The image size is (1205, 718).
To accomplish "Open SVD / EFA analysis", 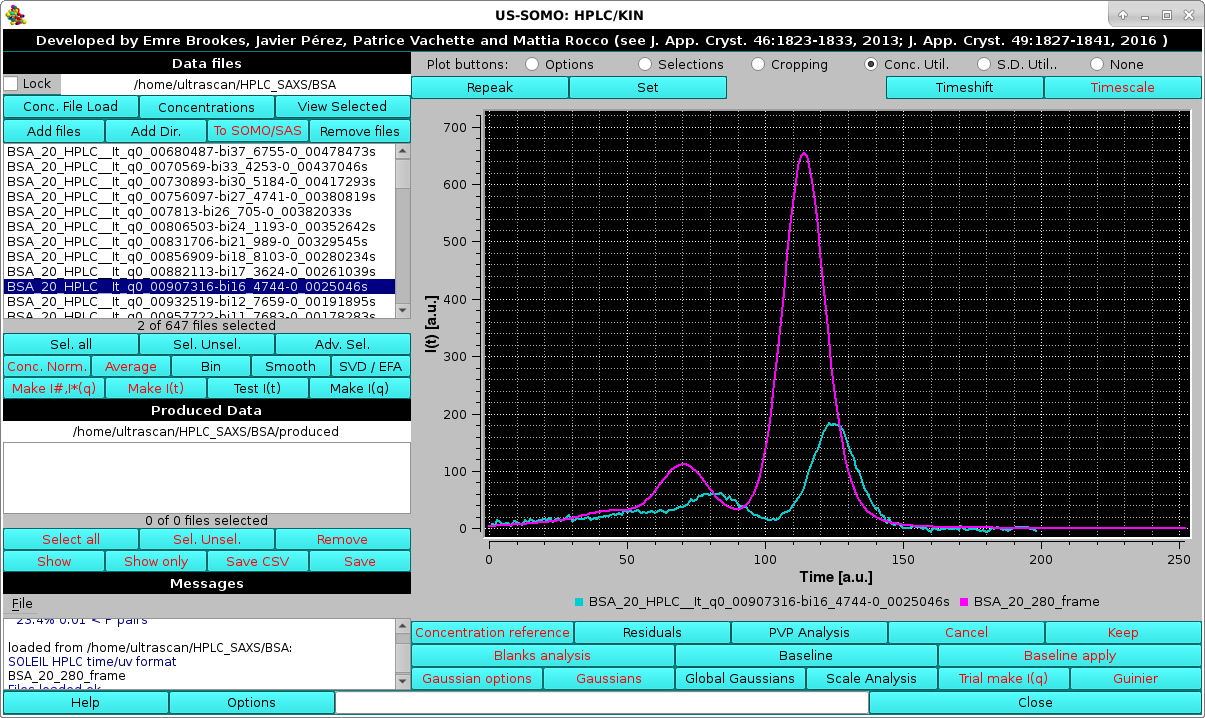I will pyautogui.click(x=370, y=366).
